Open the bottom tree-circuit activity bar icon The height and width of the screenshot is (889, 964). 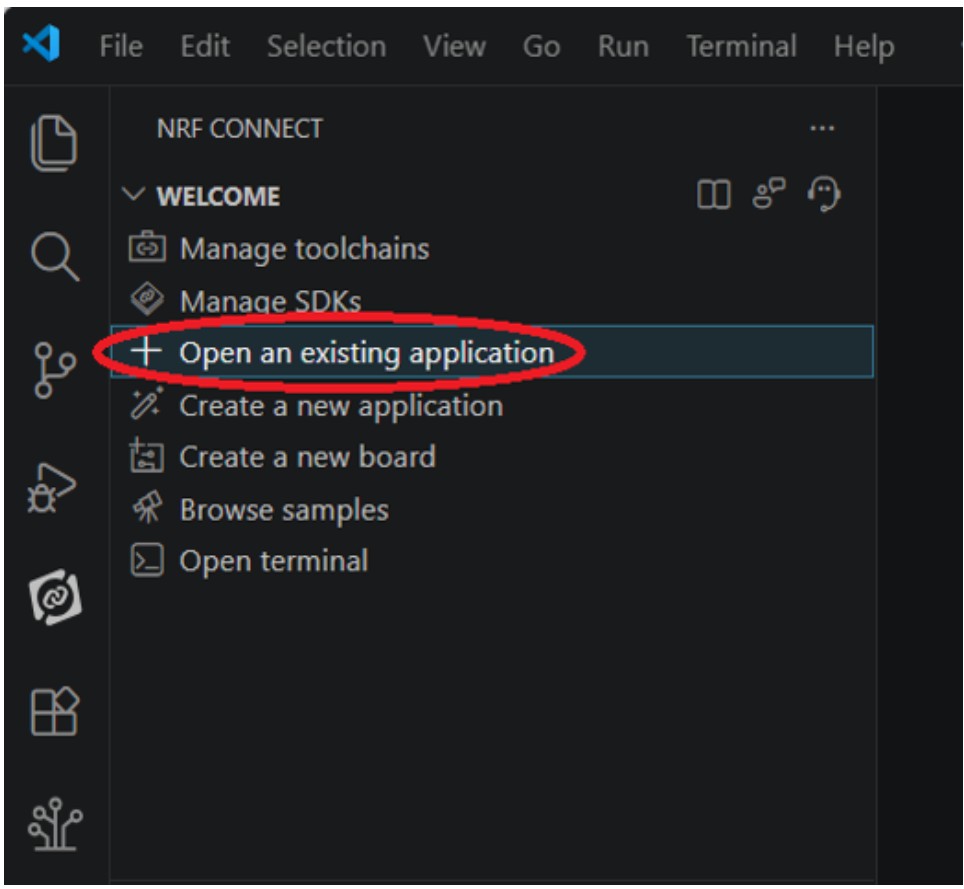click(x=55, y=824)
